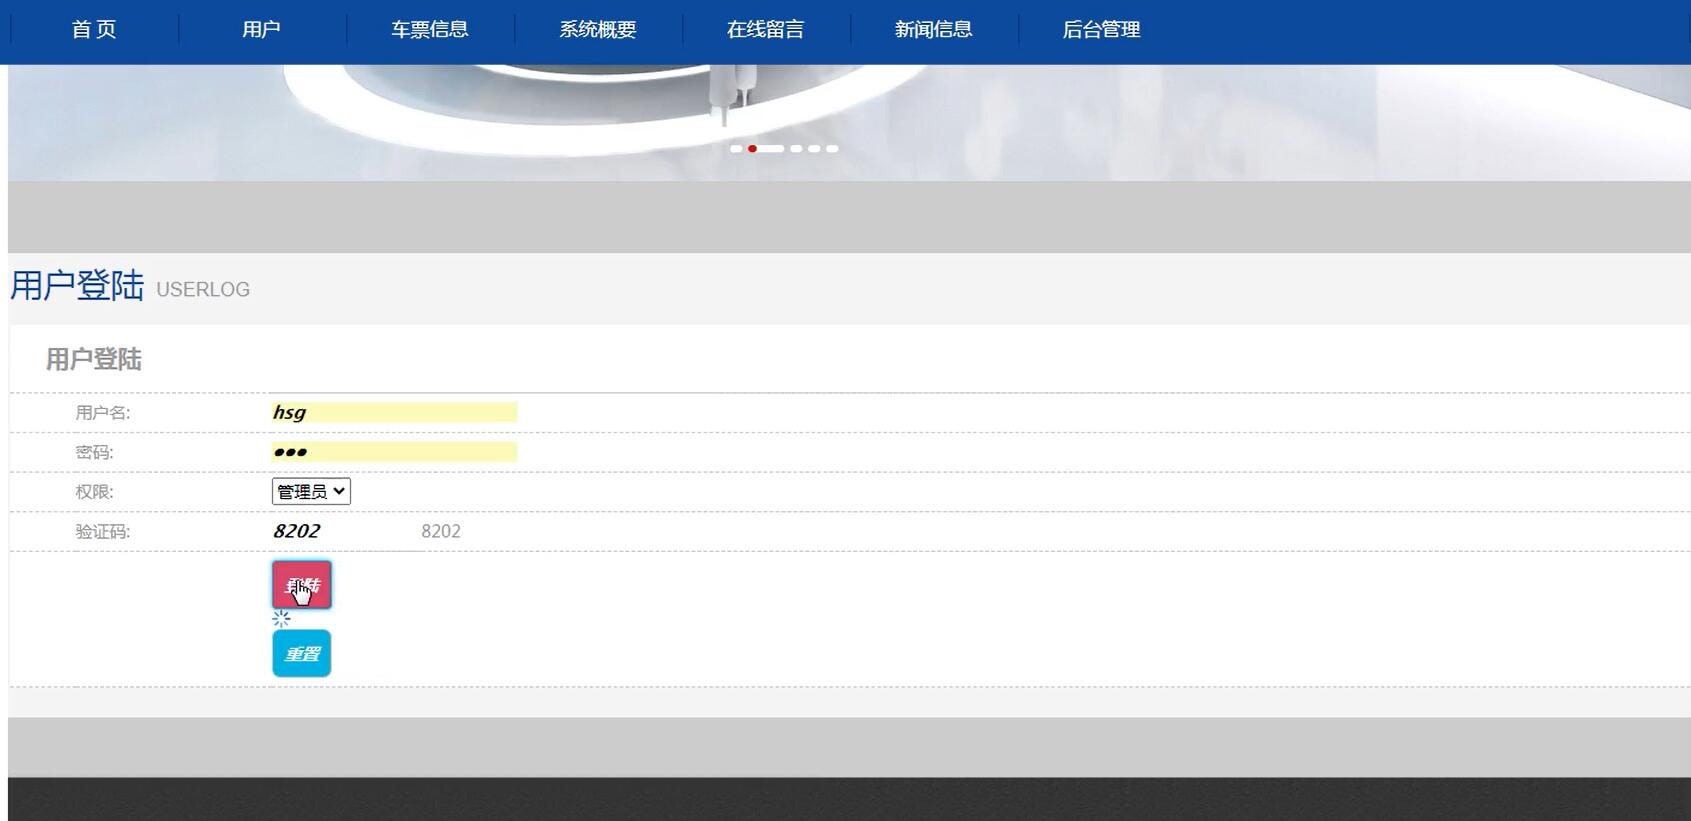Open the 在线留言 message page
Screen dimensions: 1691x821
pyautogui.click(x=765, y=30)
